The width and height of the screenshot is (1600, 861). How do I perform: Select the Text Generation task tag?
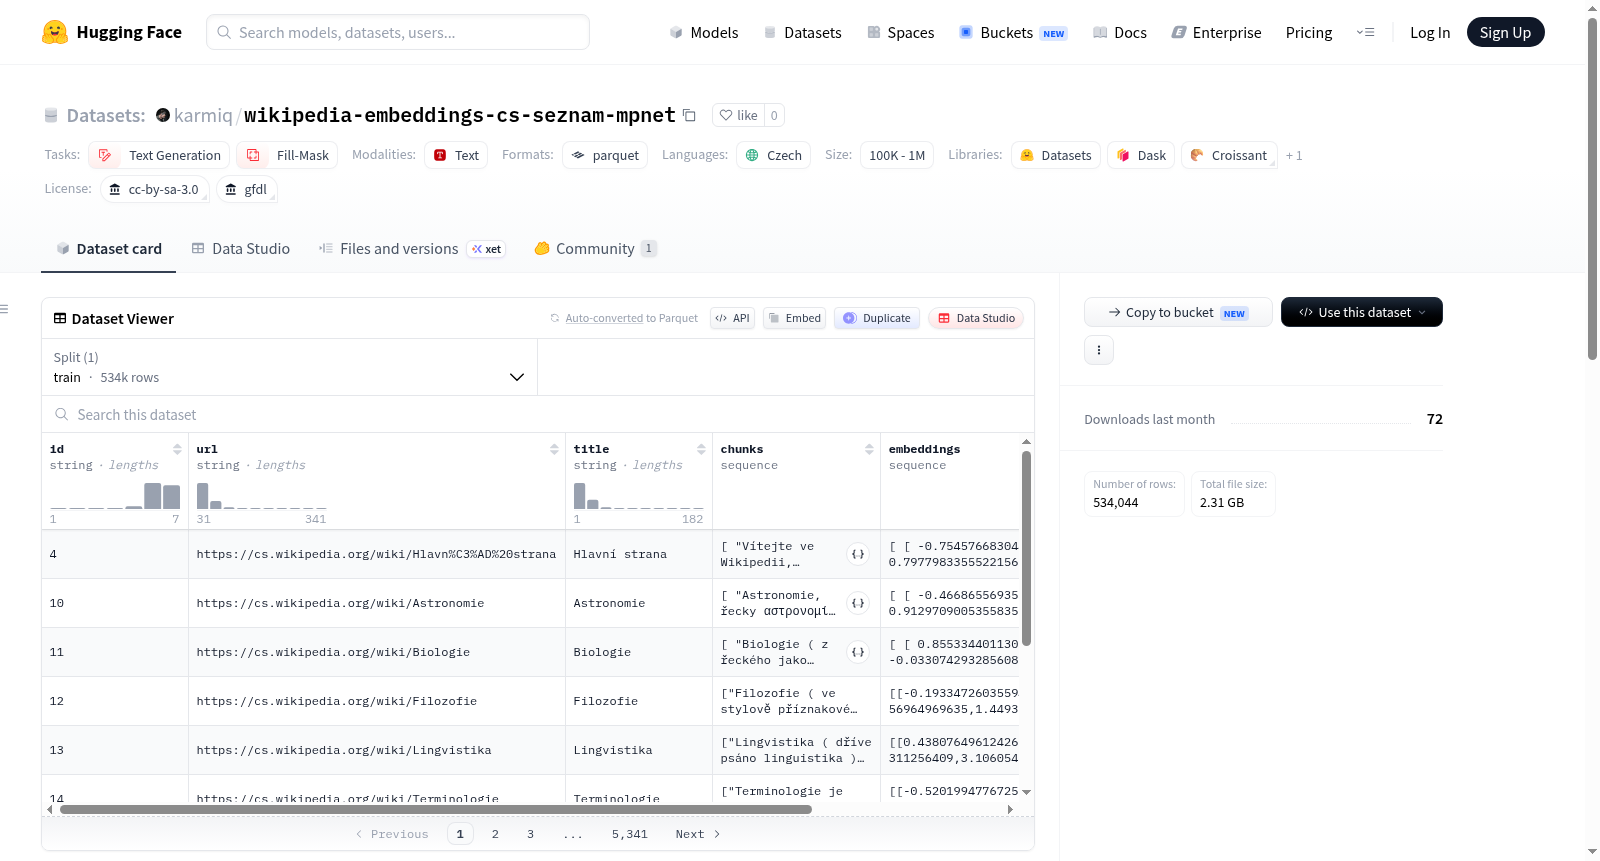(x=159, y=155)
